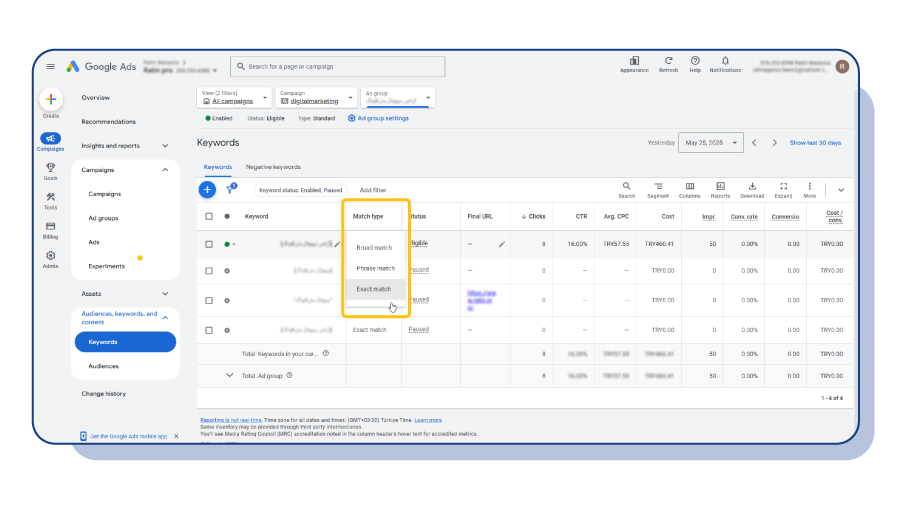The width and height of the screenshot is (900, 509).
Task: Open the Columns toolbar icon
Action: click(x=689, y=186)
